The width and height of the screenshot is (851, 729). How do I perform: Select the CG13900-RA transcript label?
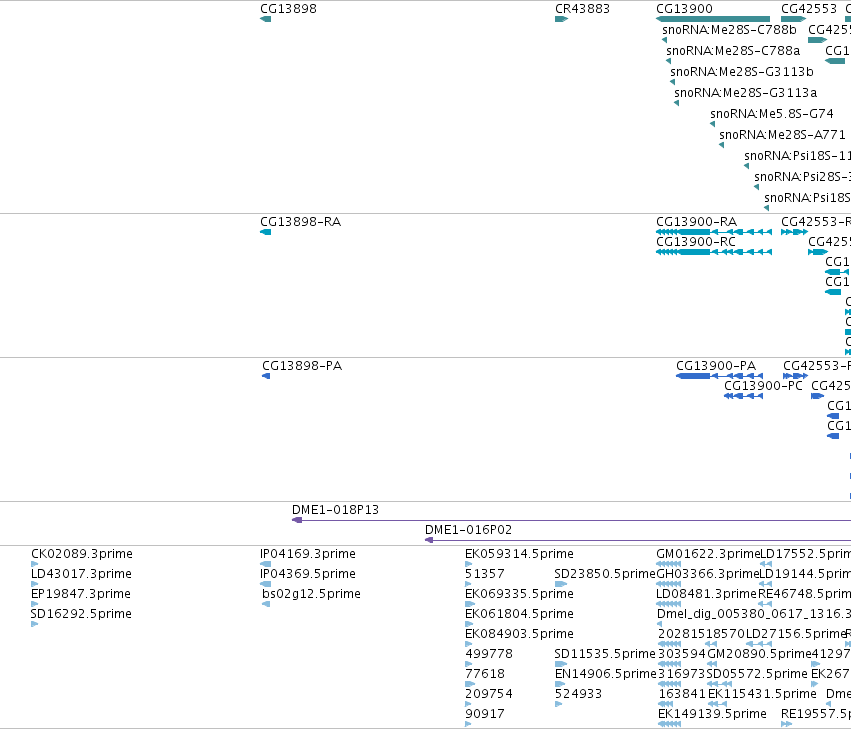(697, 222)
